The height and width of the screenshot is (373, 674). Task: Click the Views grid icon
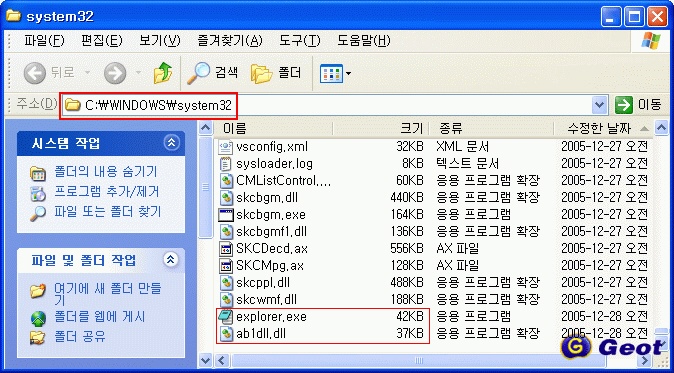[331, 73]
